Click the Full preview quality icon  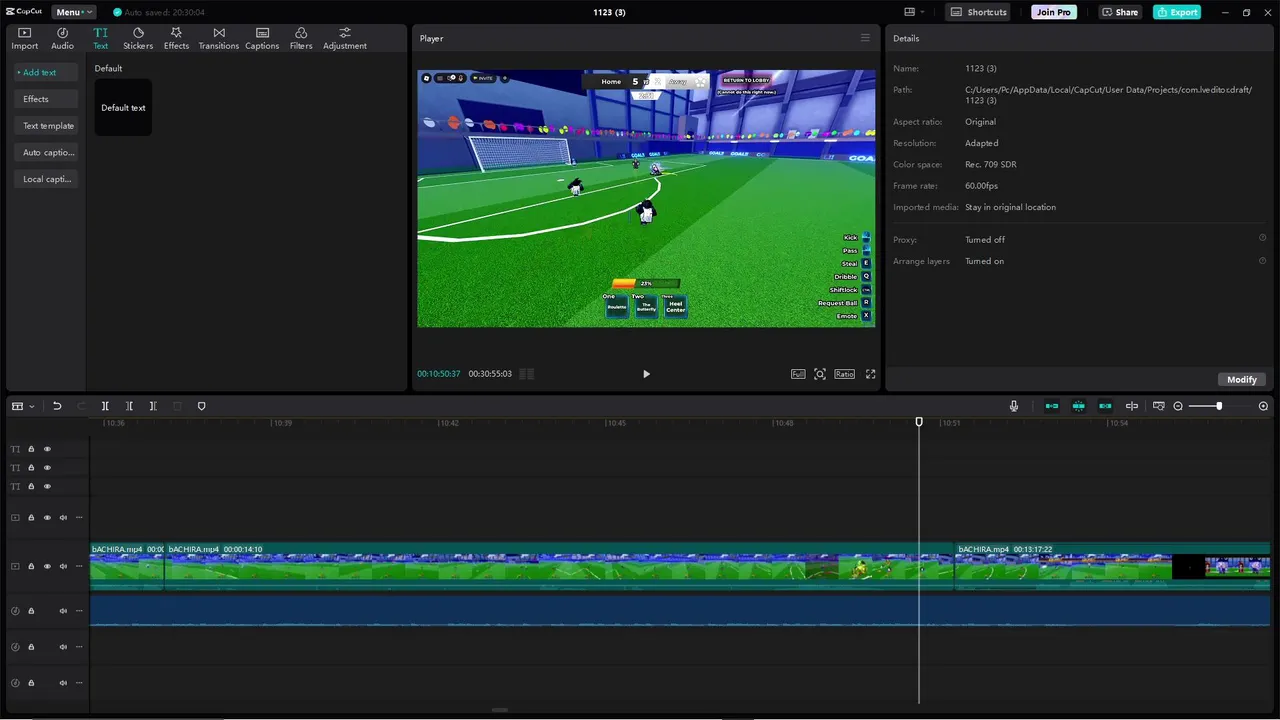(798, 374)
